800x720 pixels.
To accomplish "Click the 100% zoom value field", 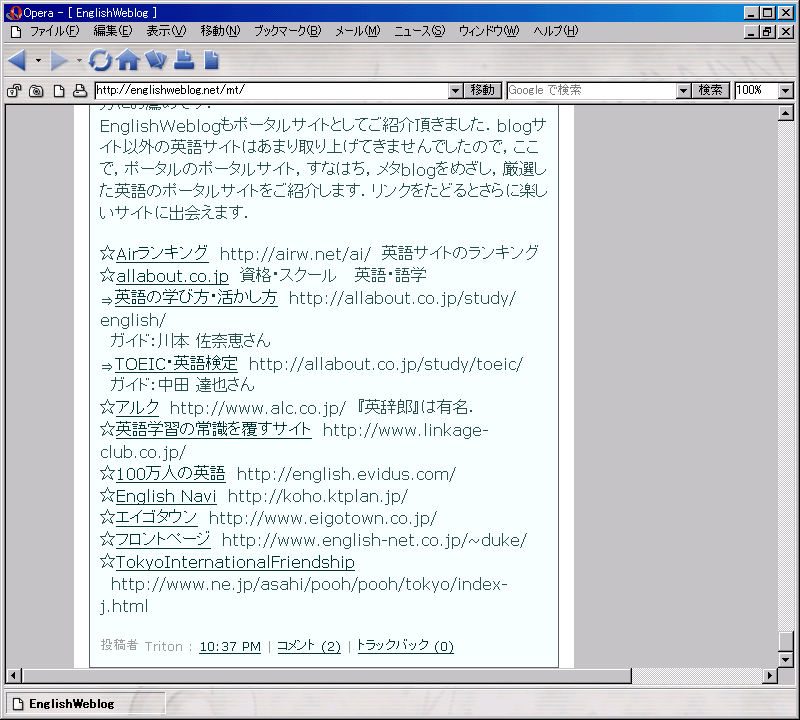I will tap(757, 91).
